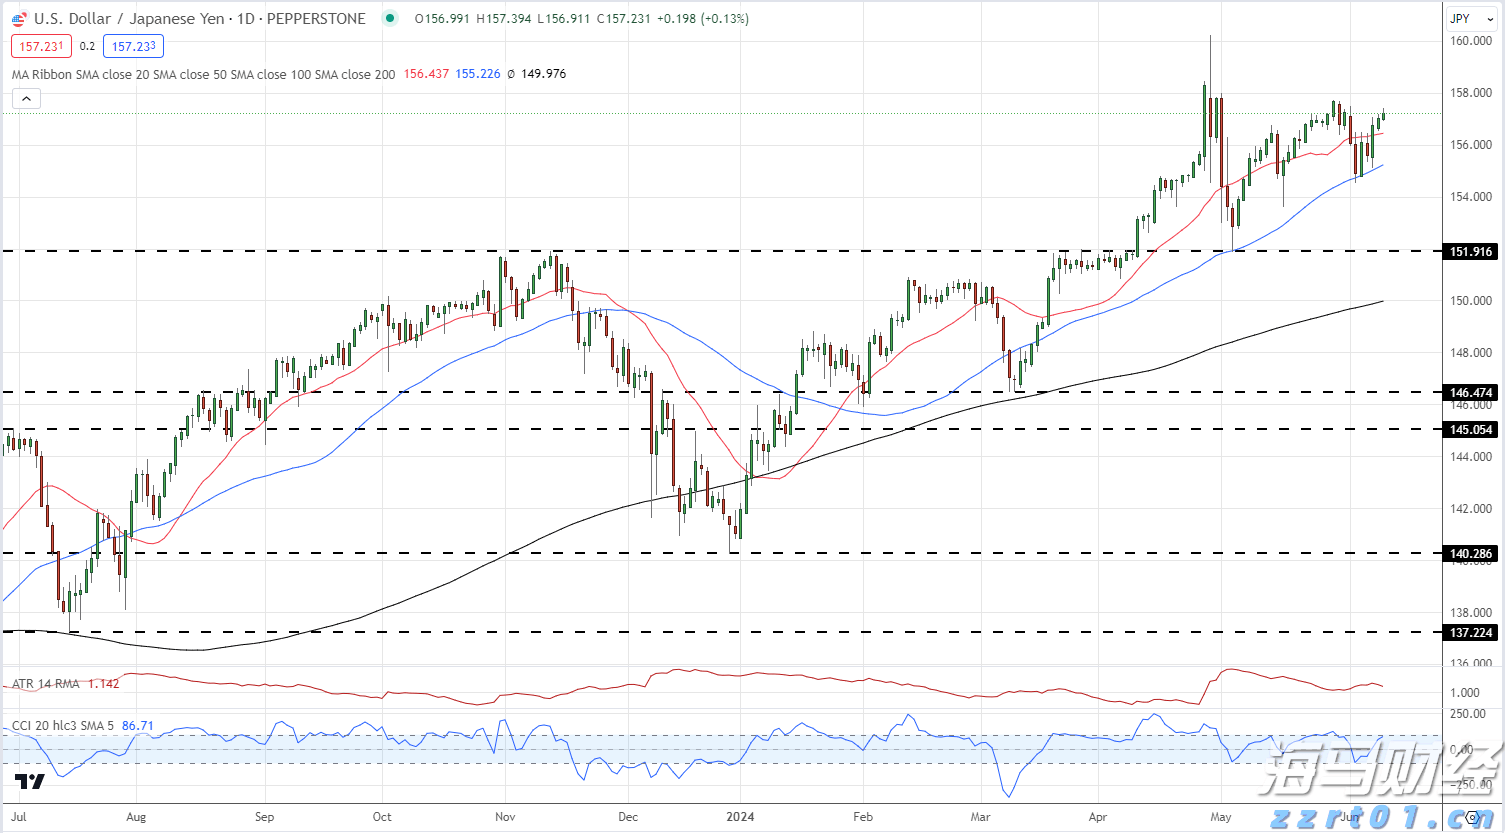Click the blue SMA value 155.226
This screenshot has height=833, width=1505.
[478, 74]
